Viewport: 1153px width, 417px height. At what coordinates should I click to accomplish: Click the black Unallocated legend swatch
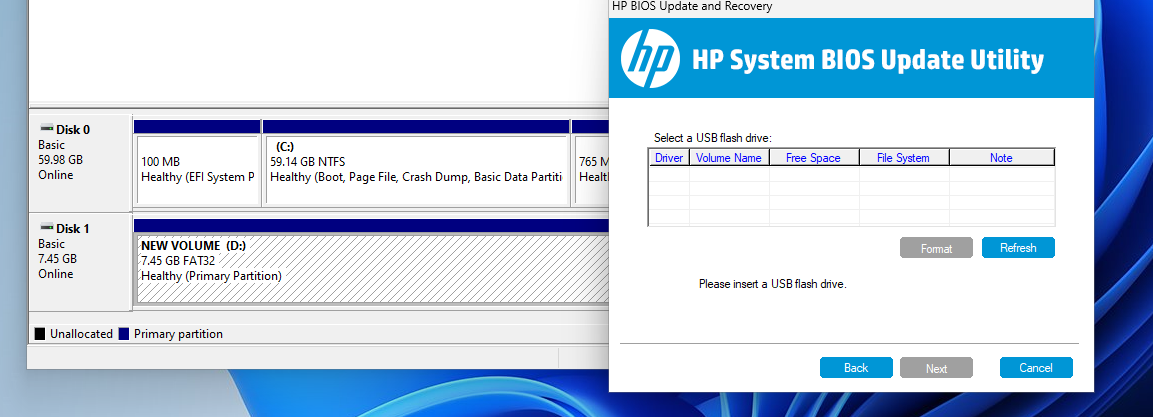click(x=40, y=334)
